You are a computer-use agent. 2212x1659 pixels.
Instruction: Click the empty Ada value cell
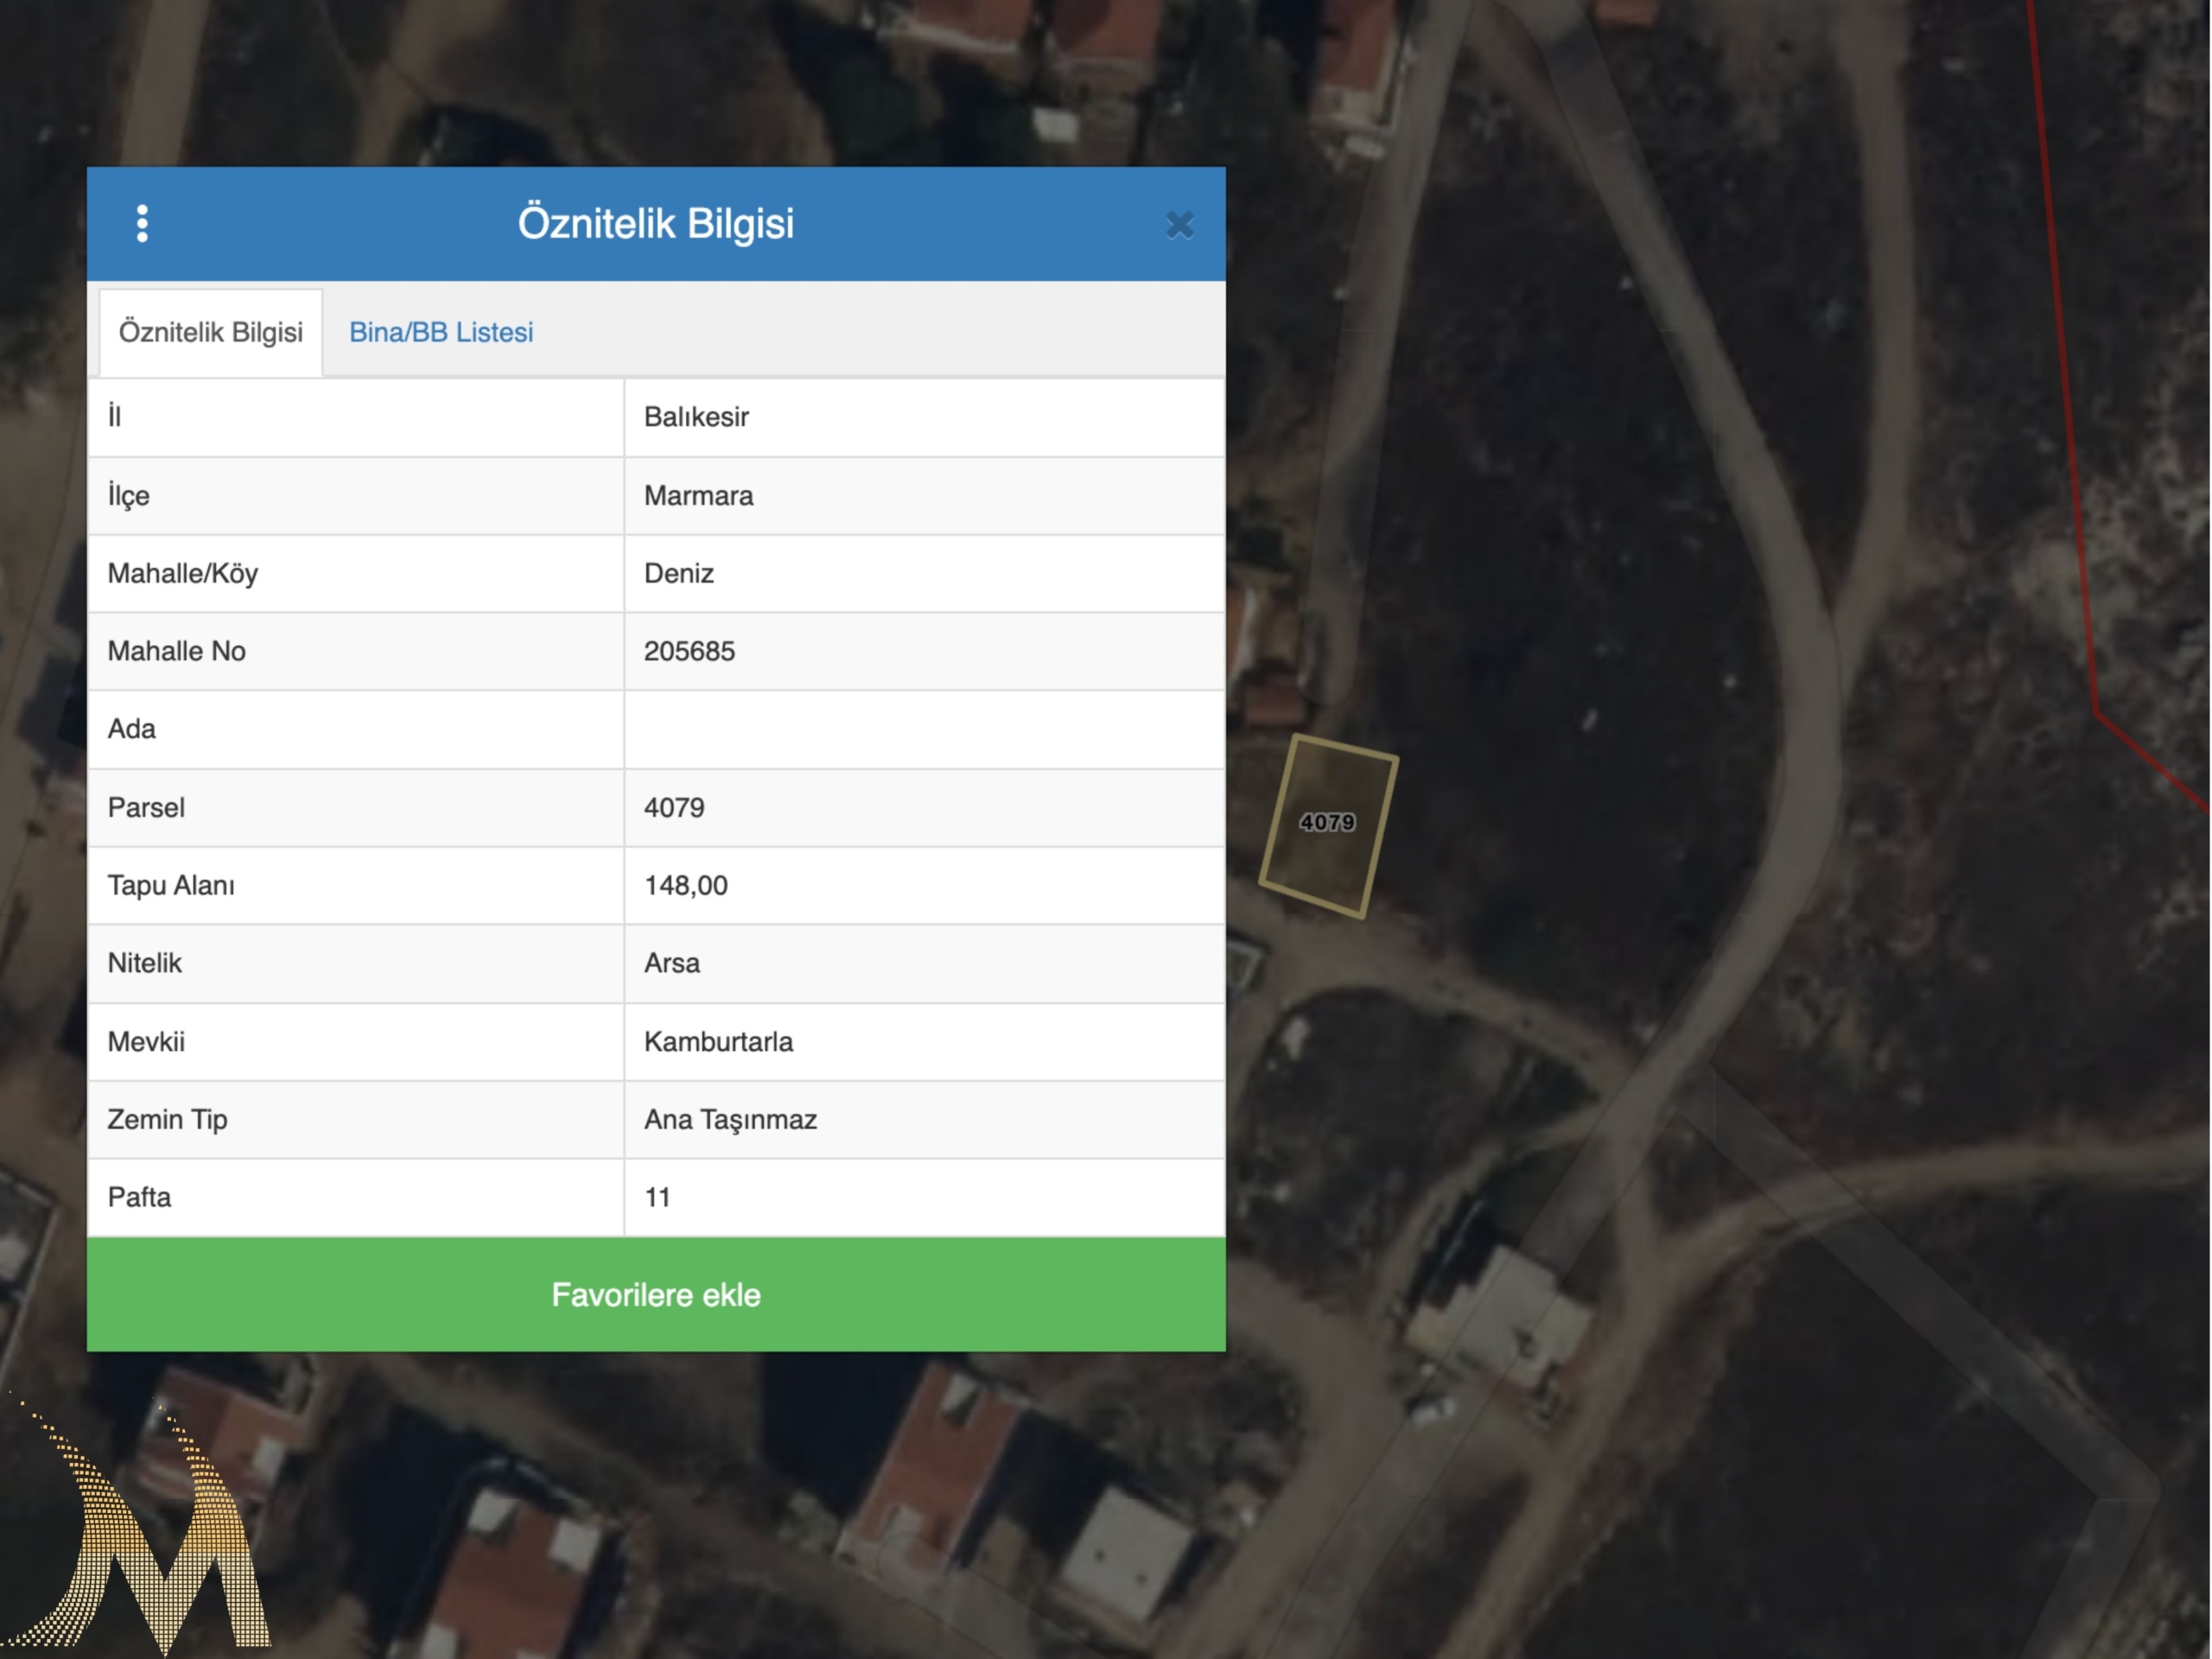924,729
